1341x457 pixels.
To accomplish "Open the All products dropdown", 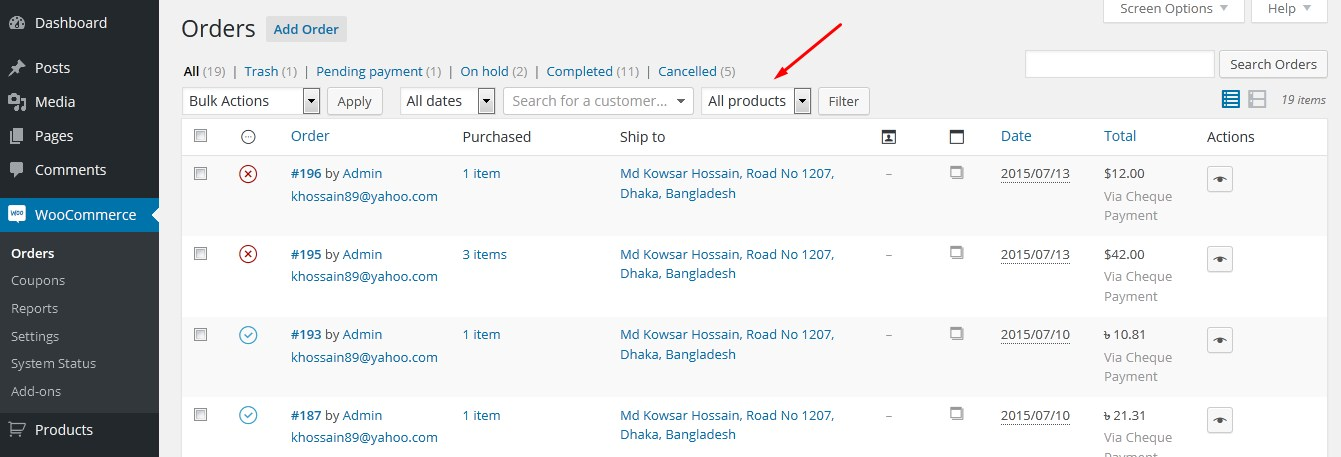I will pyautogui.click(x=756, y=101).
